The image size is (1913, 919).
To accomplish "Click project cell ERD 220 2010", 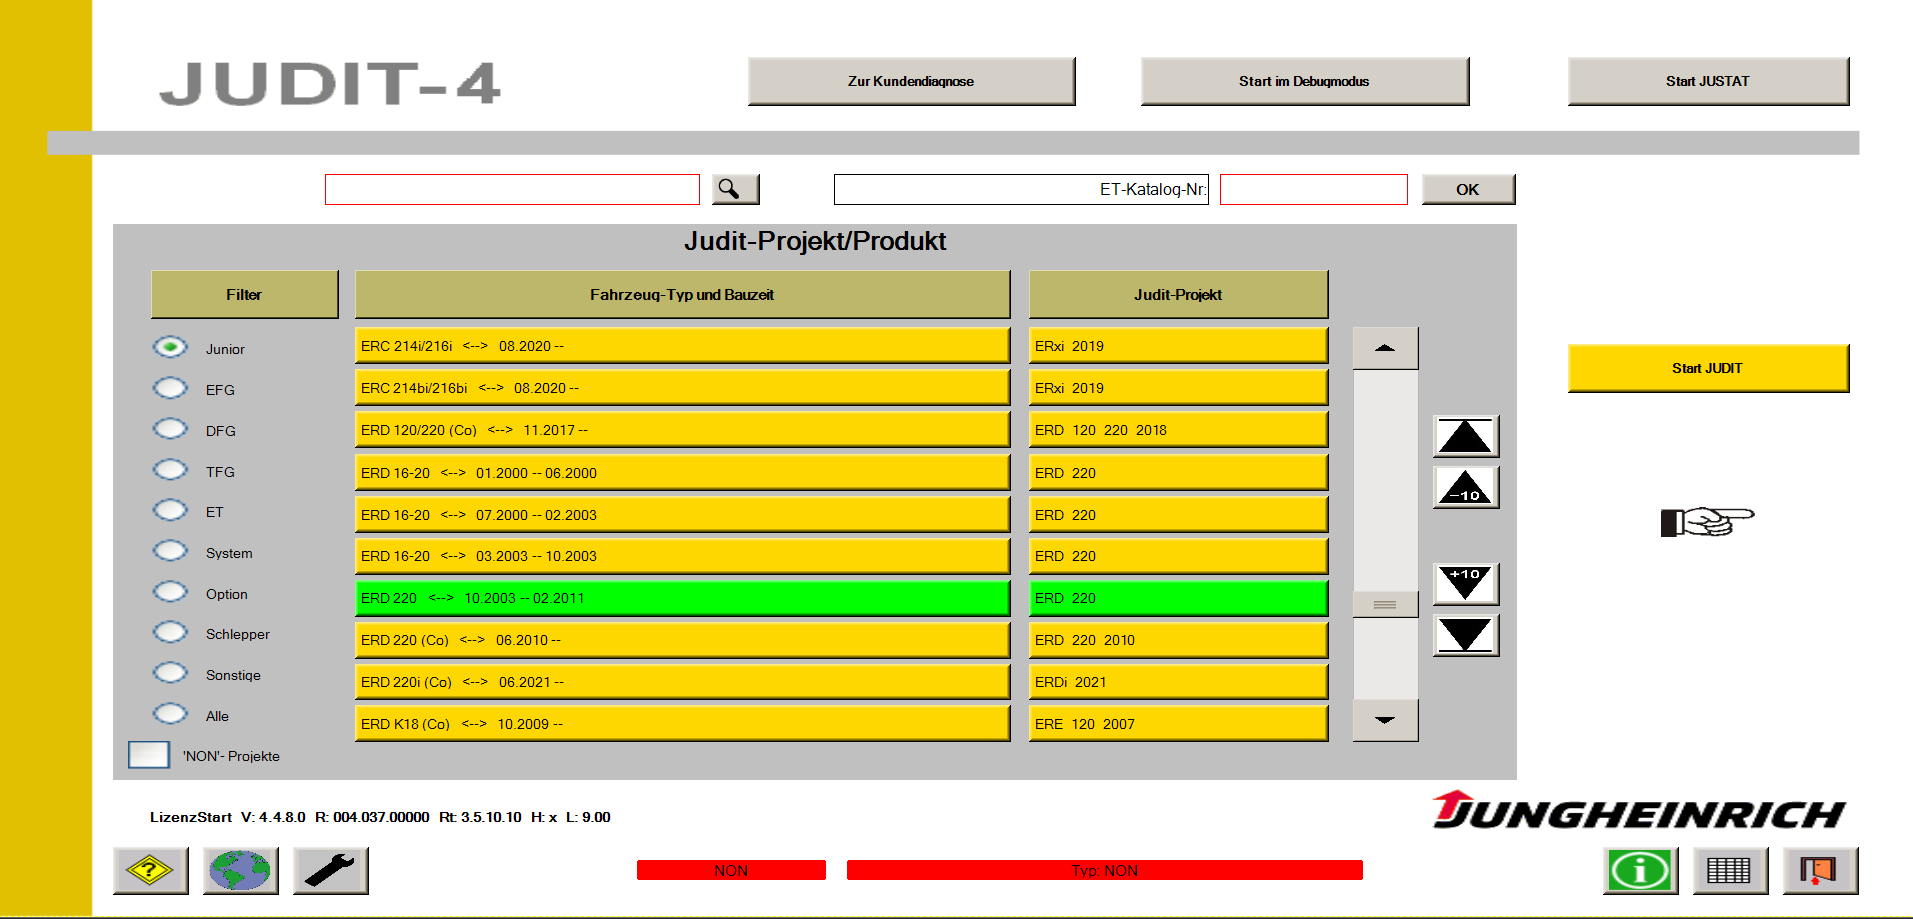I will click(x=1178, y=640).
